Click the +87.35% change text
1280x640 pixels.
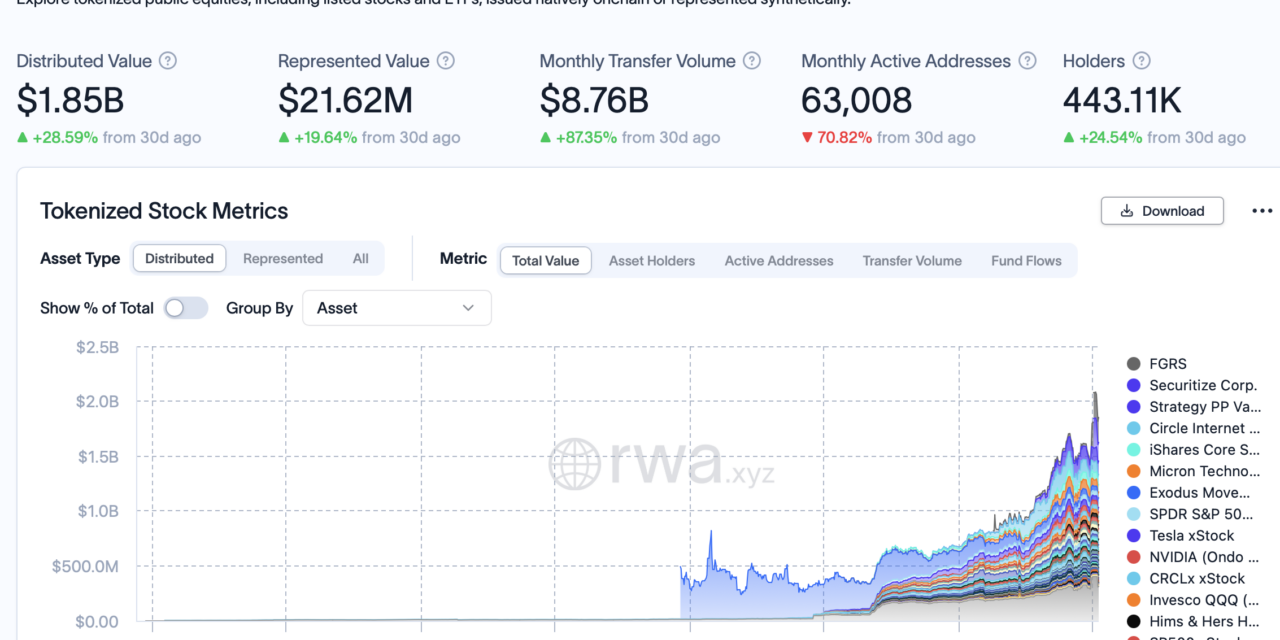coord(588,137)
